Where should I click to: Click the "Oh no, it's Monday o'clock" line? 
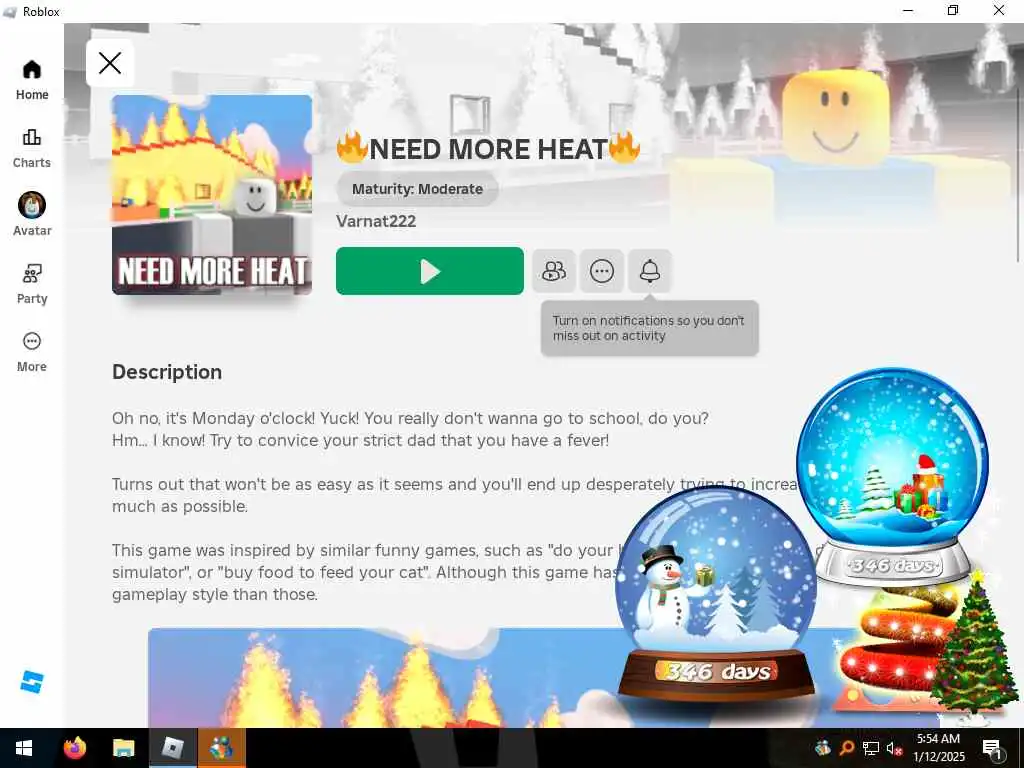pyautogui.click(x=410, y=418)
